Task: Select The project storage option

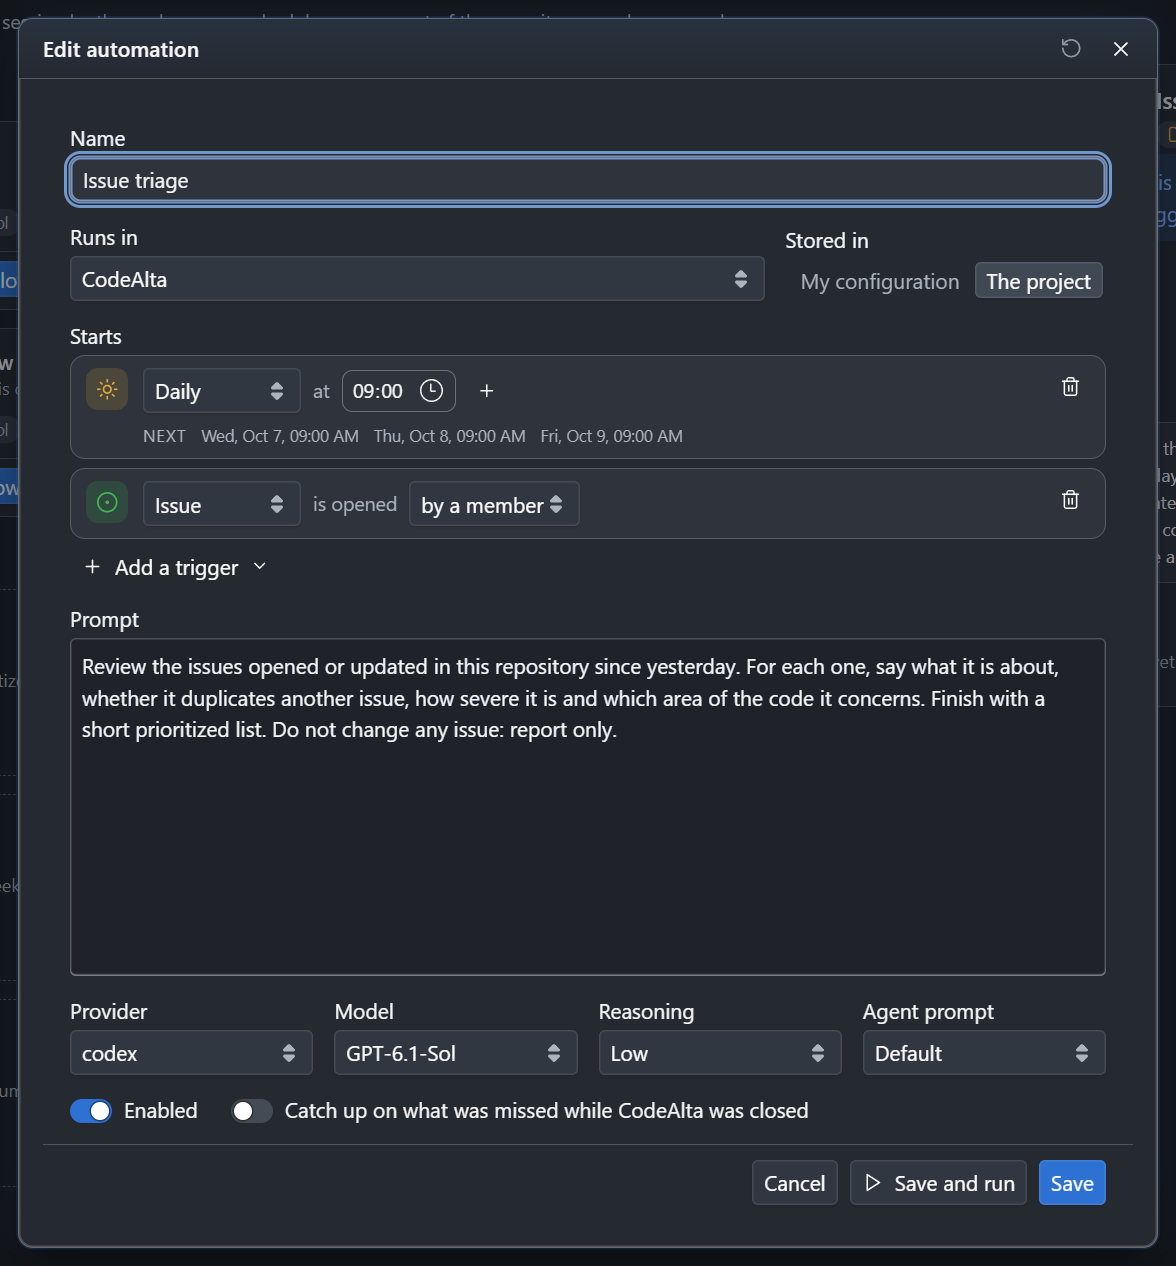Action: tap(1038, 281)
